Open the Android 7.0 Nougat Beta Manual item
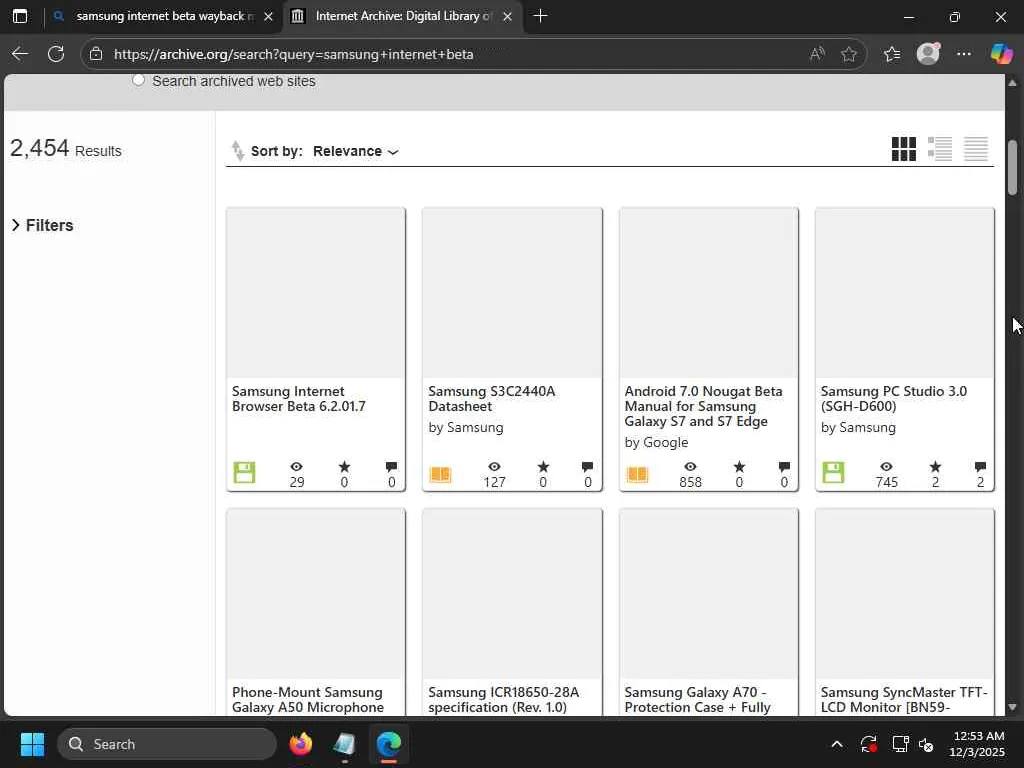The image size is (1024, 768). [x=703, y=406]
